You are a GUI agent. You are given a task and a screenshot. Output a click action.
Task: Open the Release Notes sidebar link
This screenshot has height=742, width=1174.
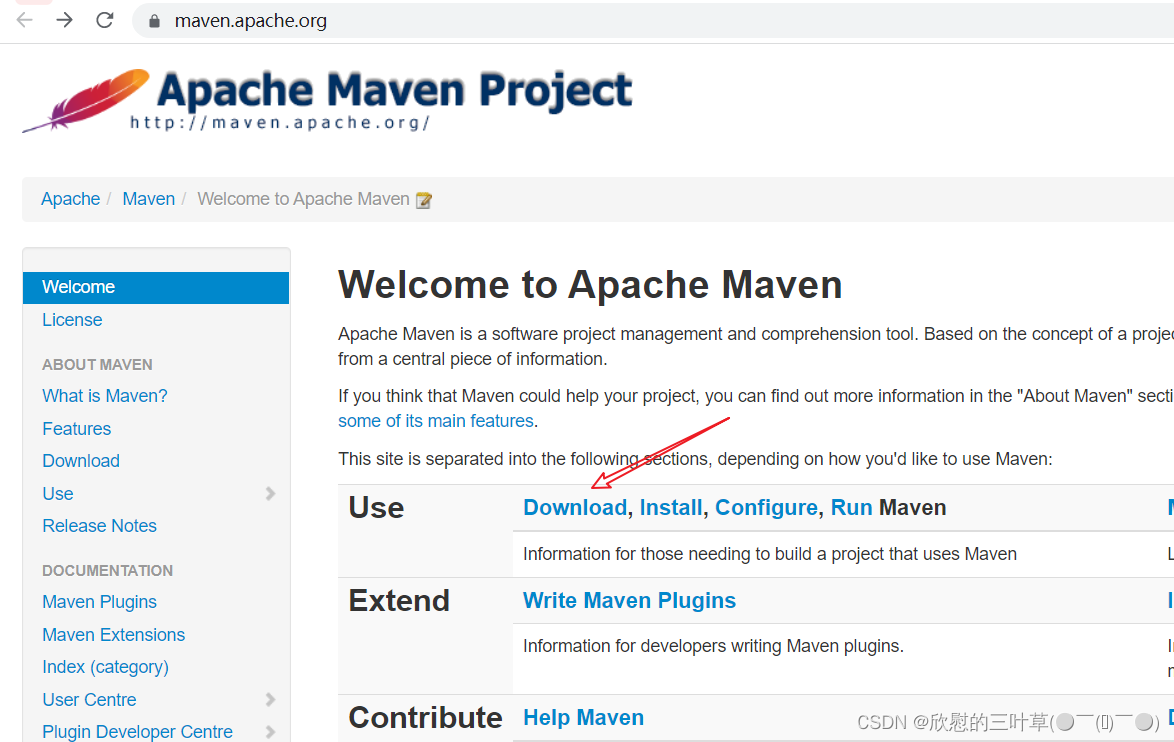click(x=100, y=526)
